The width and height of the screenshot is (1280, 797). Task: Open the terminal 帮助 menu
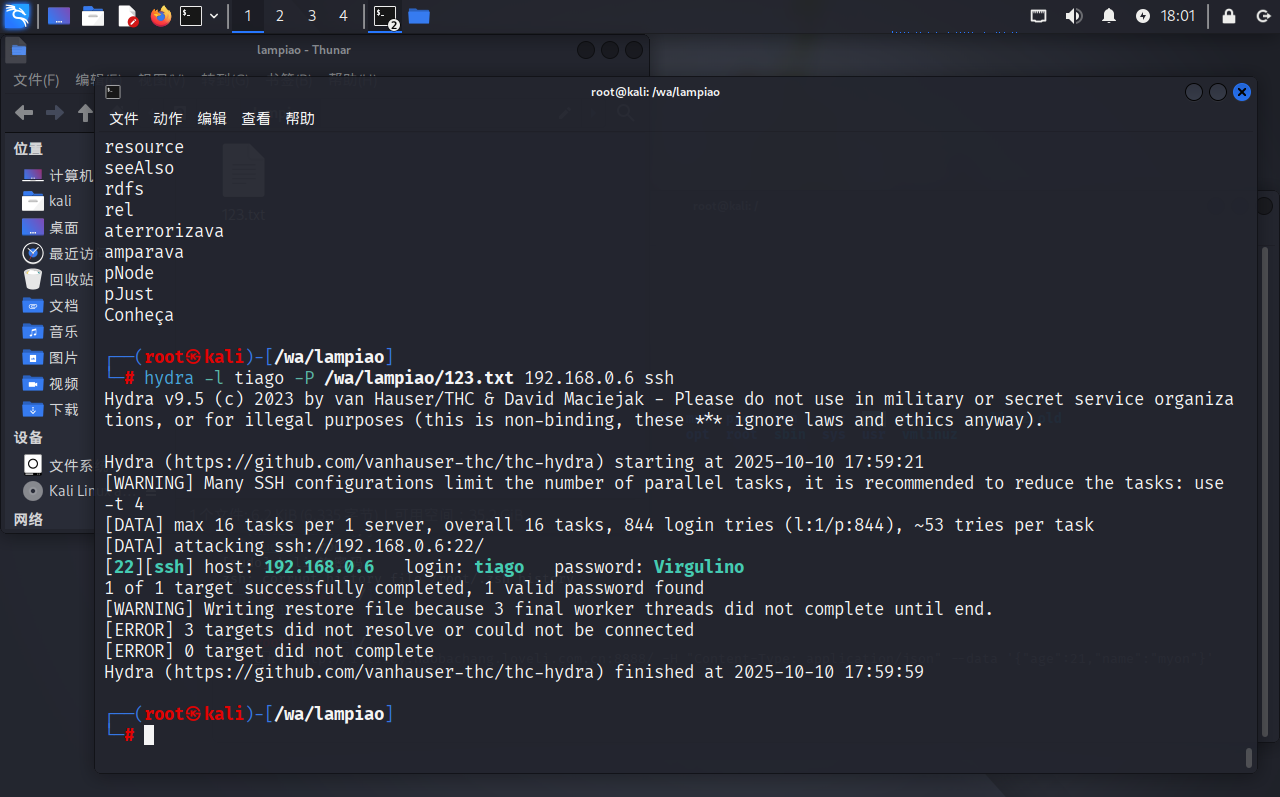tap(300, 118)
